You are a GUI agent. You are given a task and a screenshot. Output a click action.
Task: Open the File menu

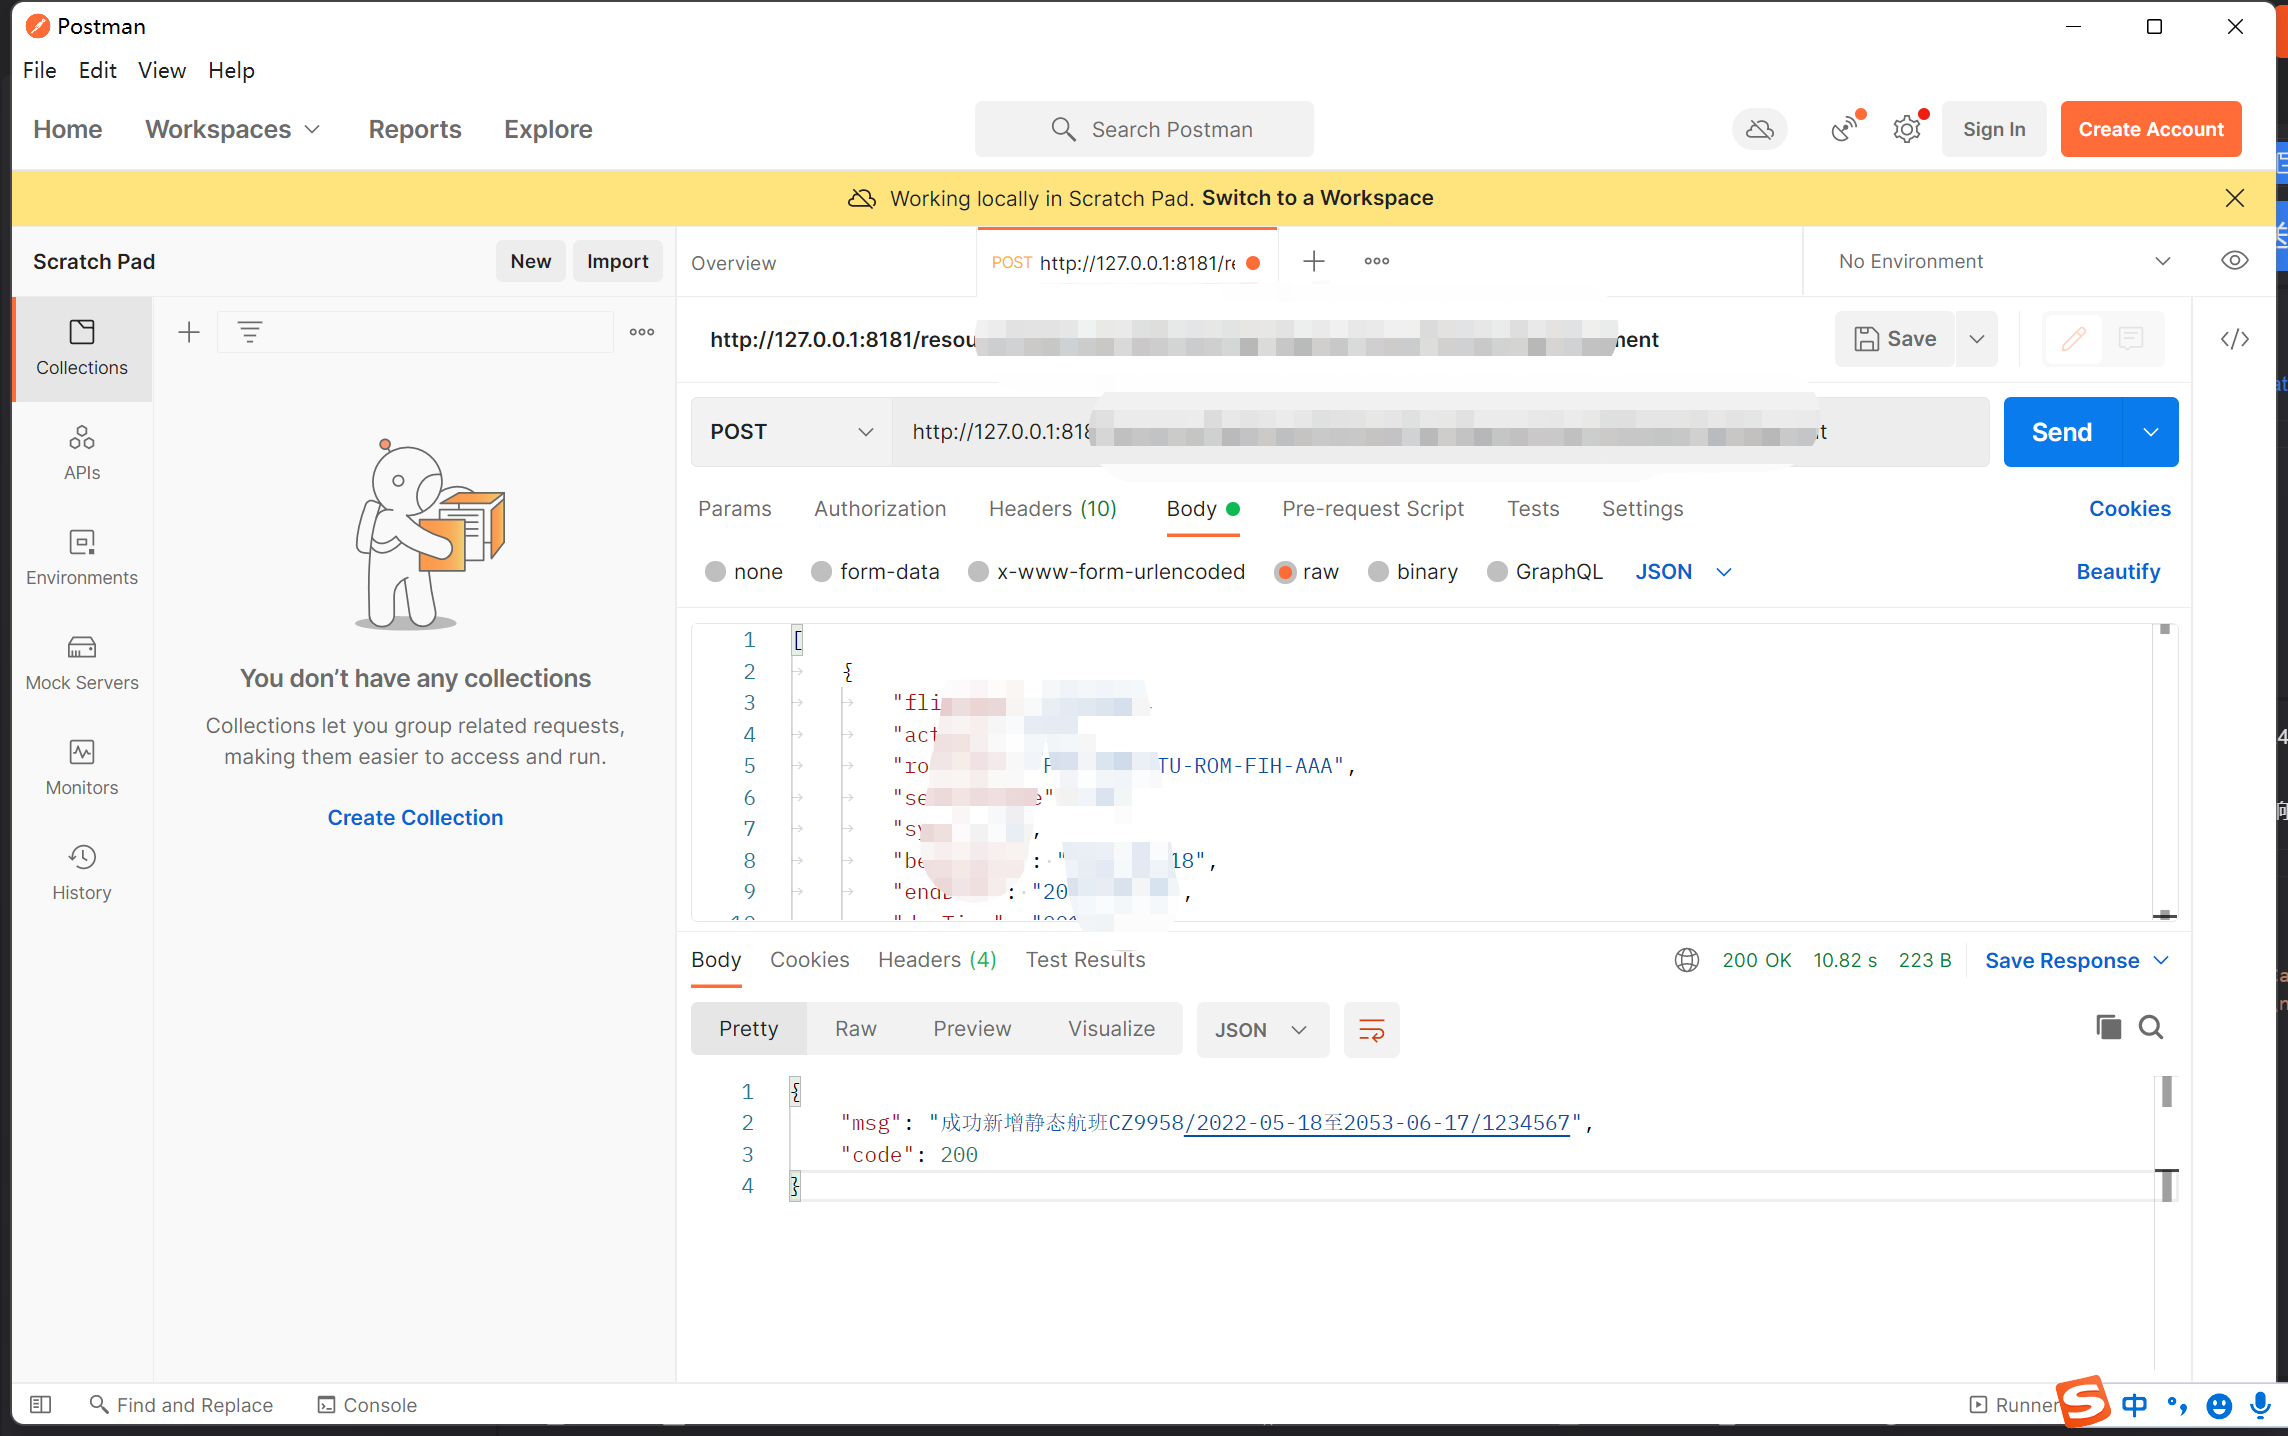(40, 70)
